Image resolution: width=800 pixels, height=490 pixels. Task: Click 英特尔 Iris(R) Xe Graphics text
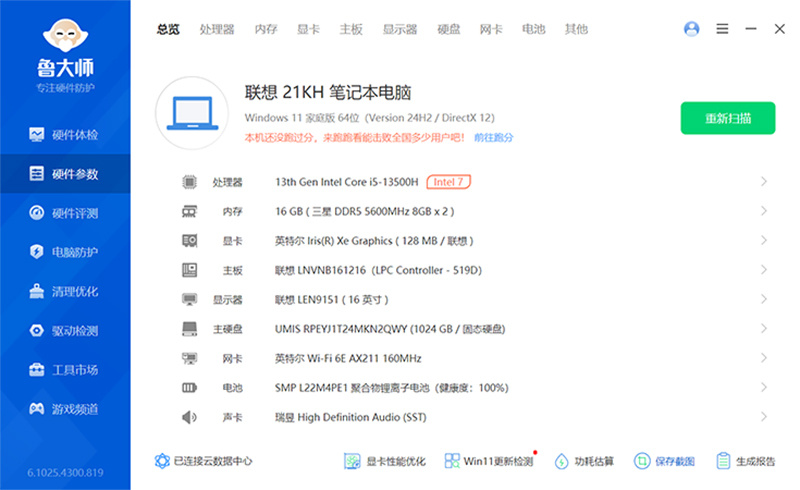pos(374,240)
